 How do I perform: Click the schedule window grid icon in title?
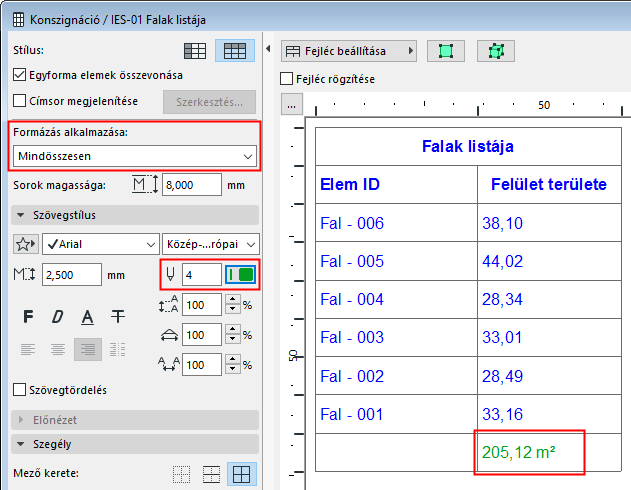tap(19, 19)
